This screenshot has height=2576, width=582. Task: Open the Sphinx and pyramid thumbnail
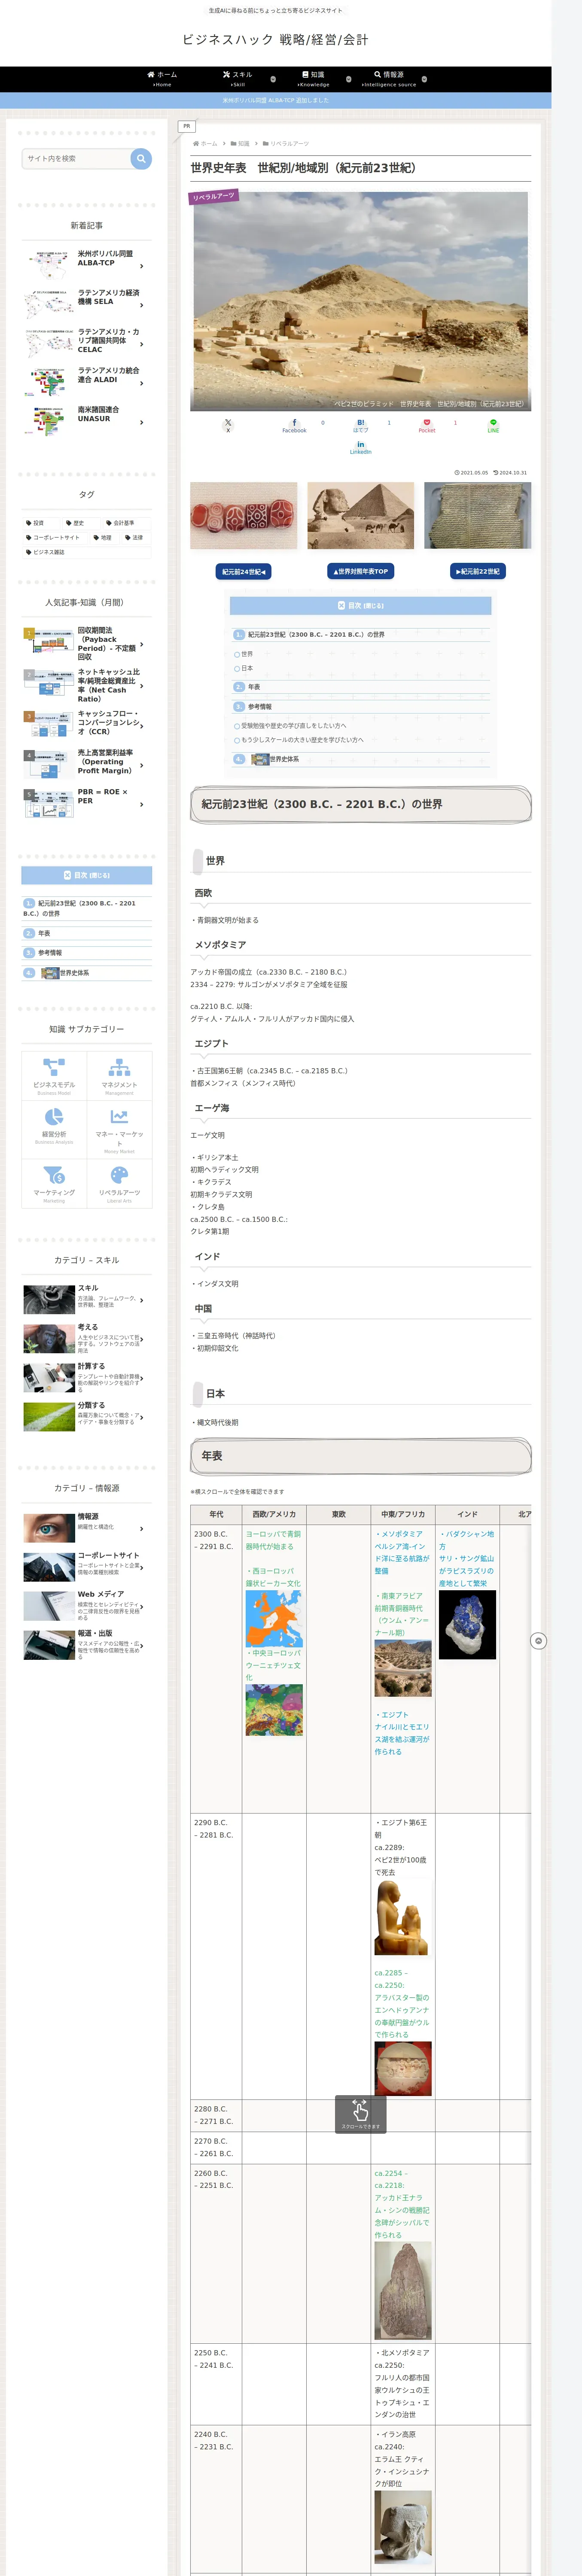click(360, 516)
